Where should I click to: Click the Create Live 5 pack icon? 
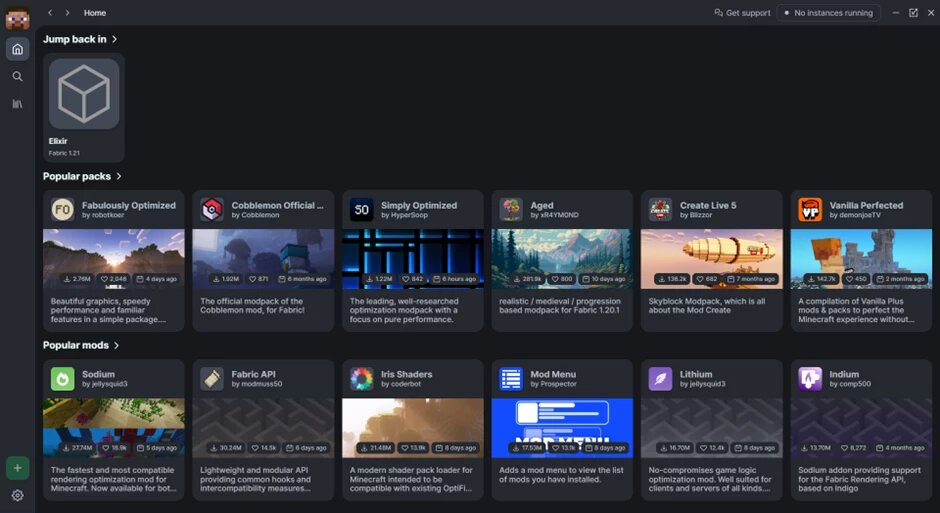pyautogui.click(x=660, y=210)
